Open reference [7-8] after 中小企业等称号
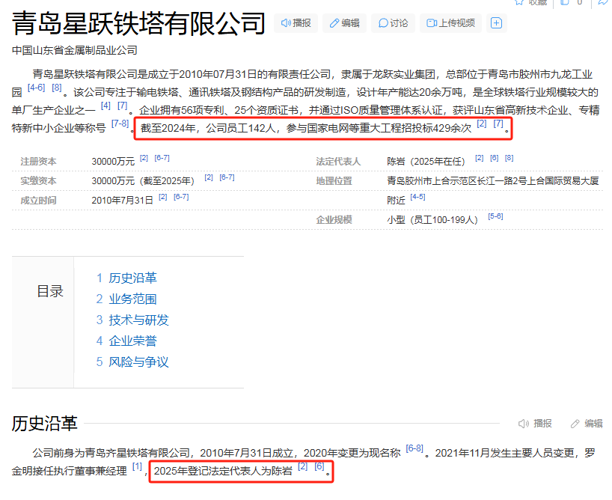 tap(120, 124)
